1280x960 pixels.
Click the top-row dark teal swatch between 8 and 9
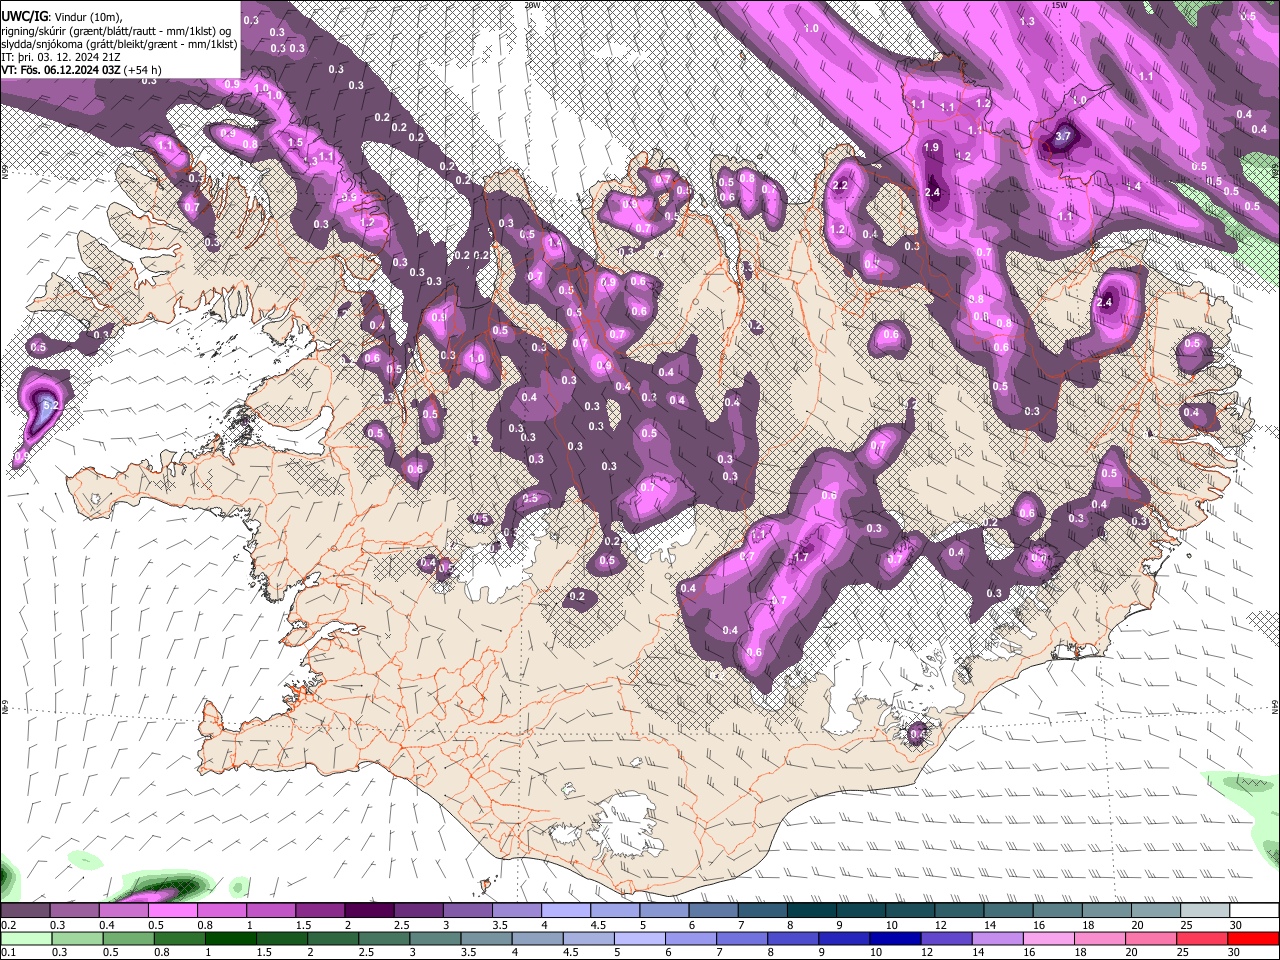tap(812, 911)
